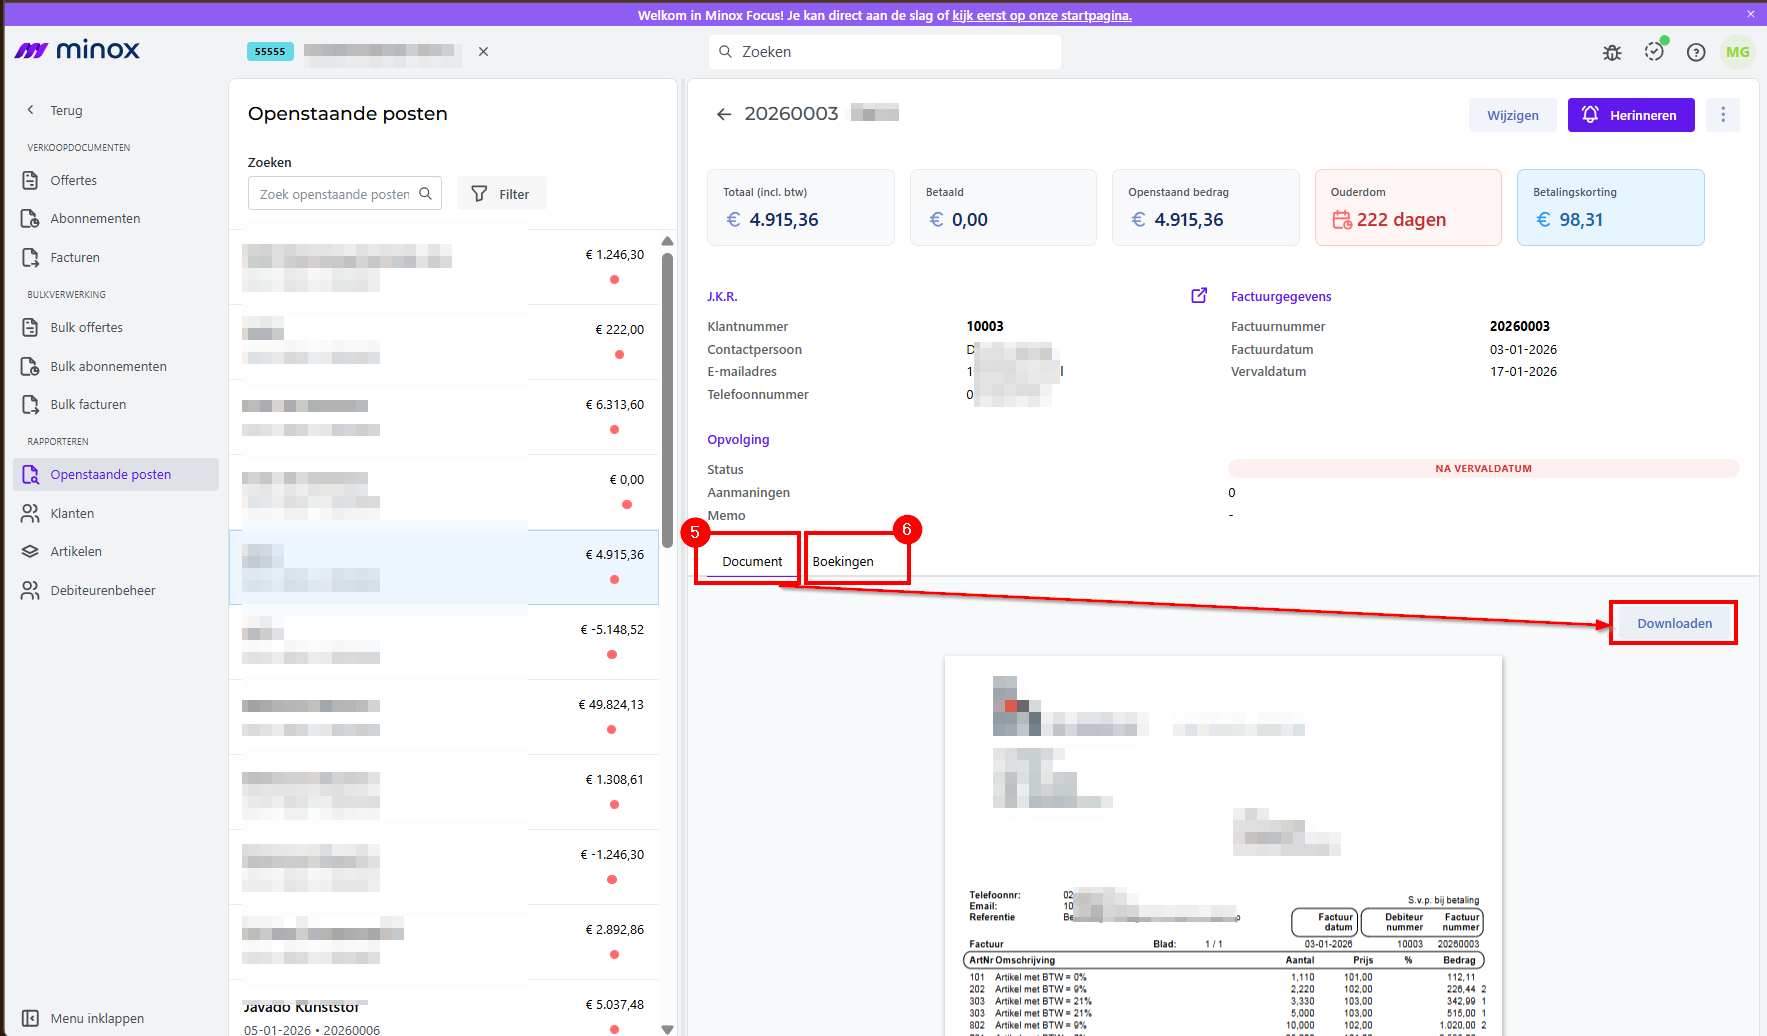The image size is (1767, 1036).
Task: Open the Filter button
Action: [502, 194]
